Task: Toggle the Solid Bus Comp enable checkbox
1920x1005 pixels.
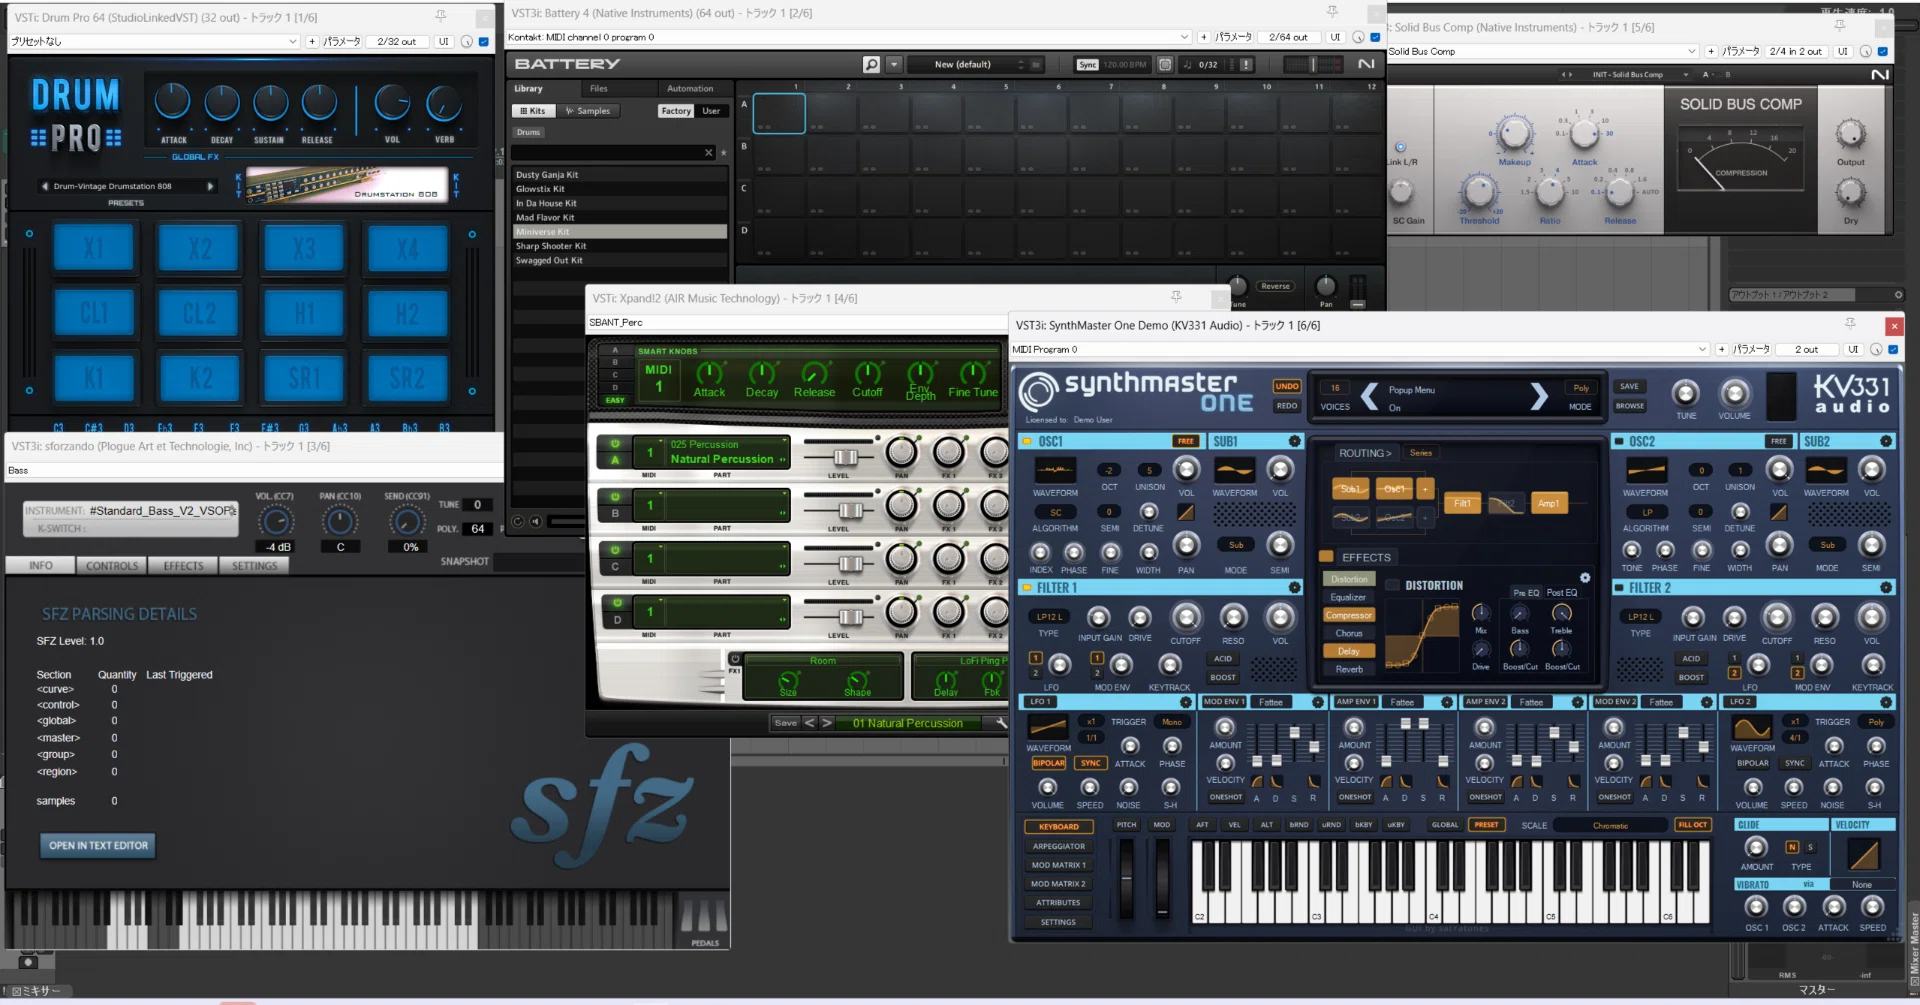Action: tap(1882, 51)
